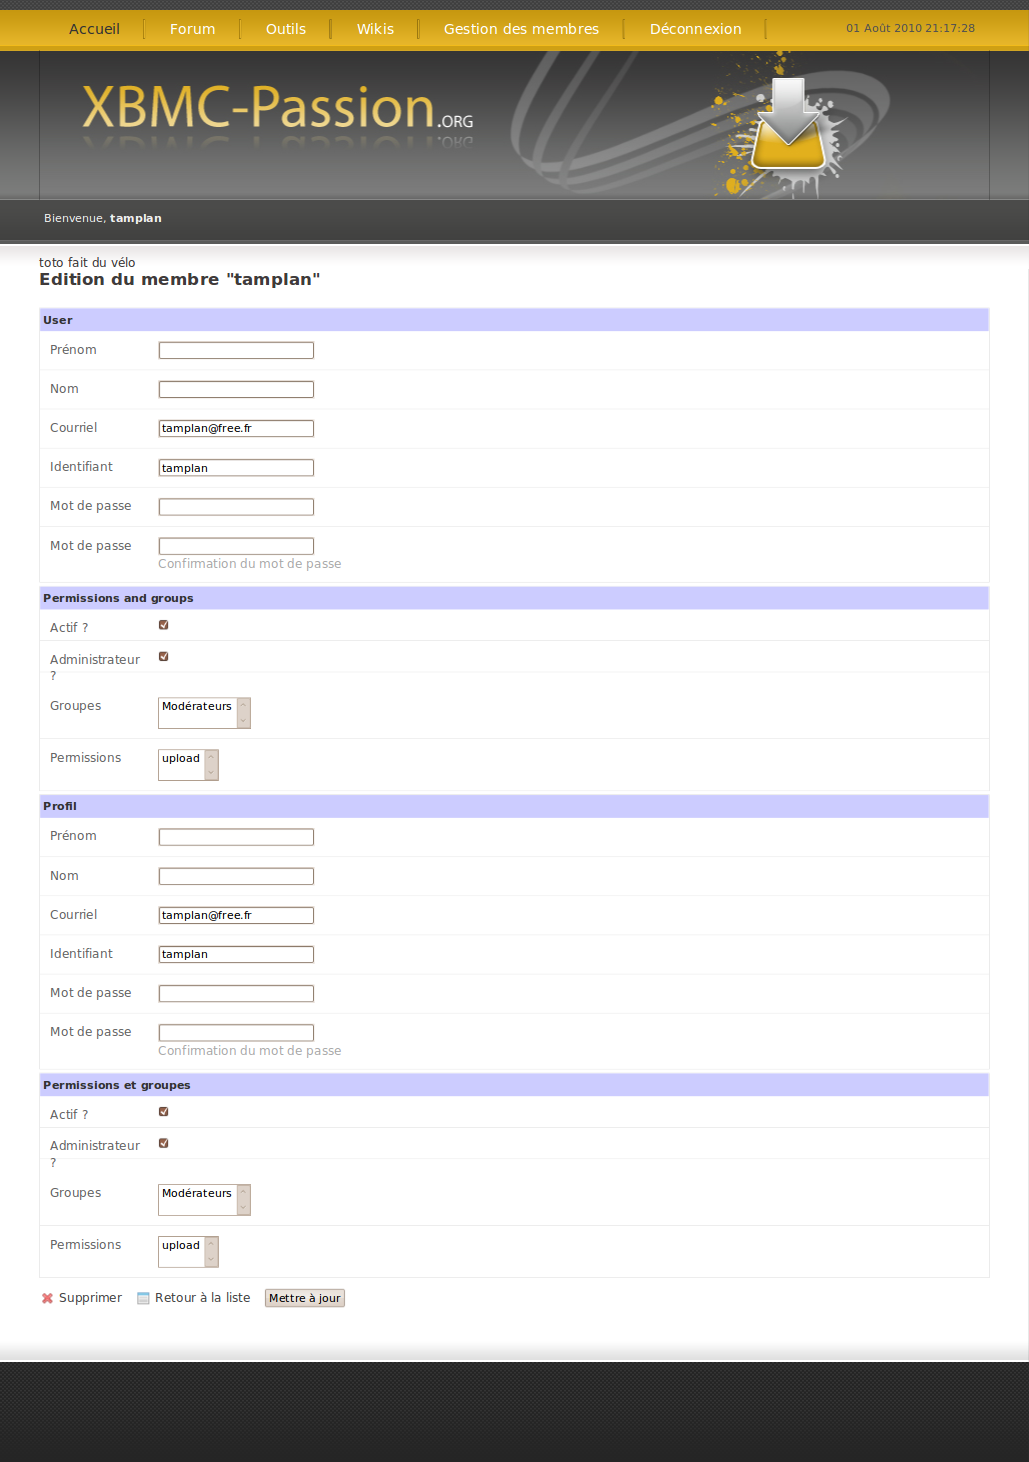Click the tamplan username in welcome bar
The image size is (1029, 1462).
click(135, 218)
